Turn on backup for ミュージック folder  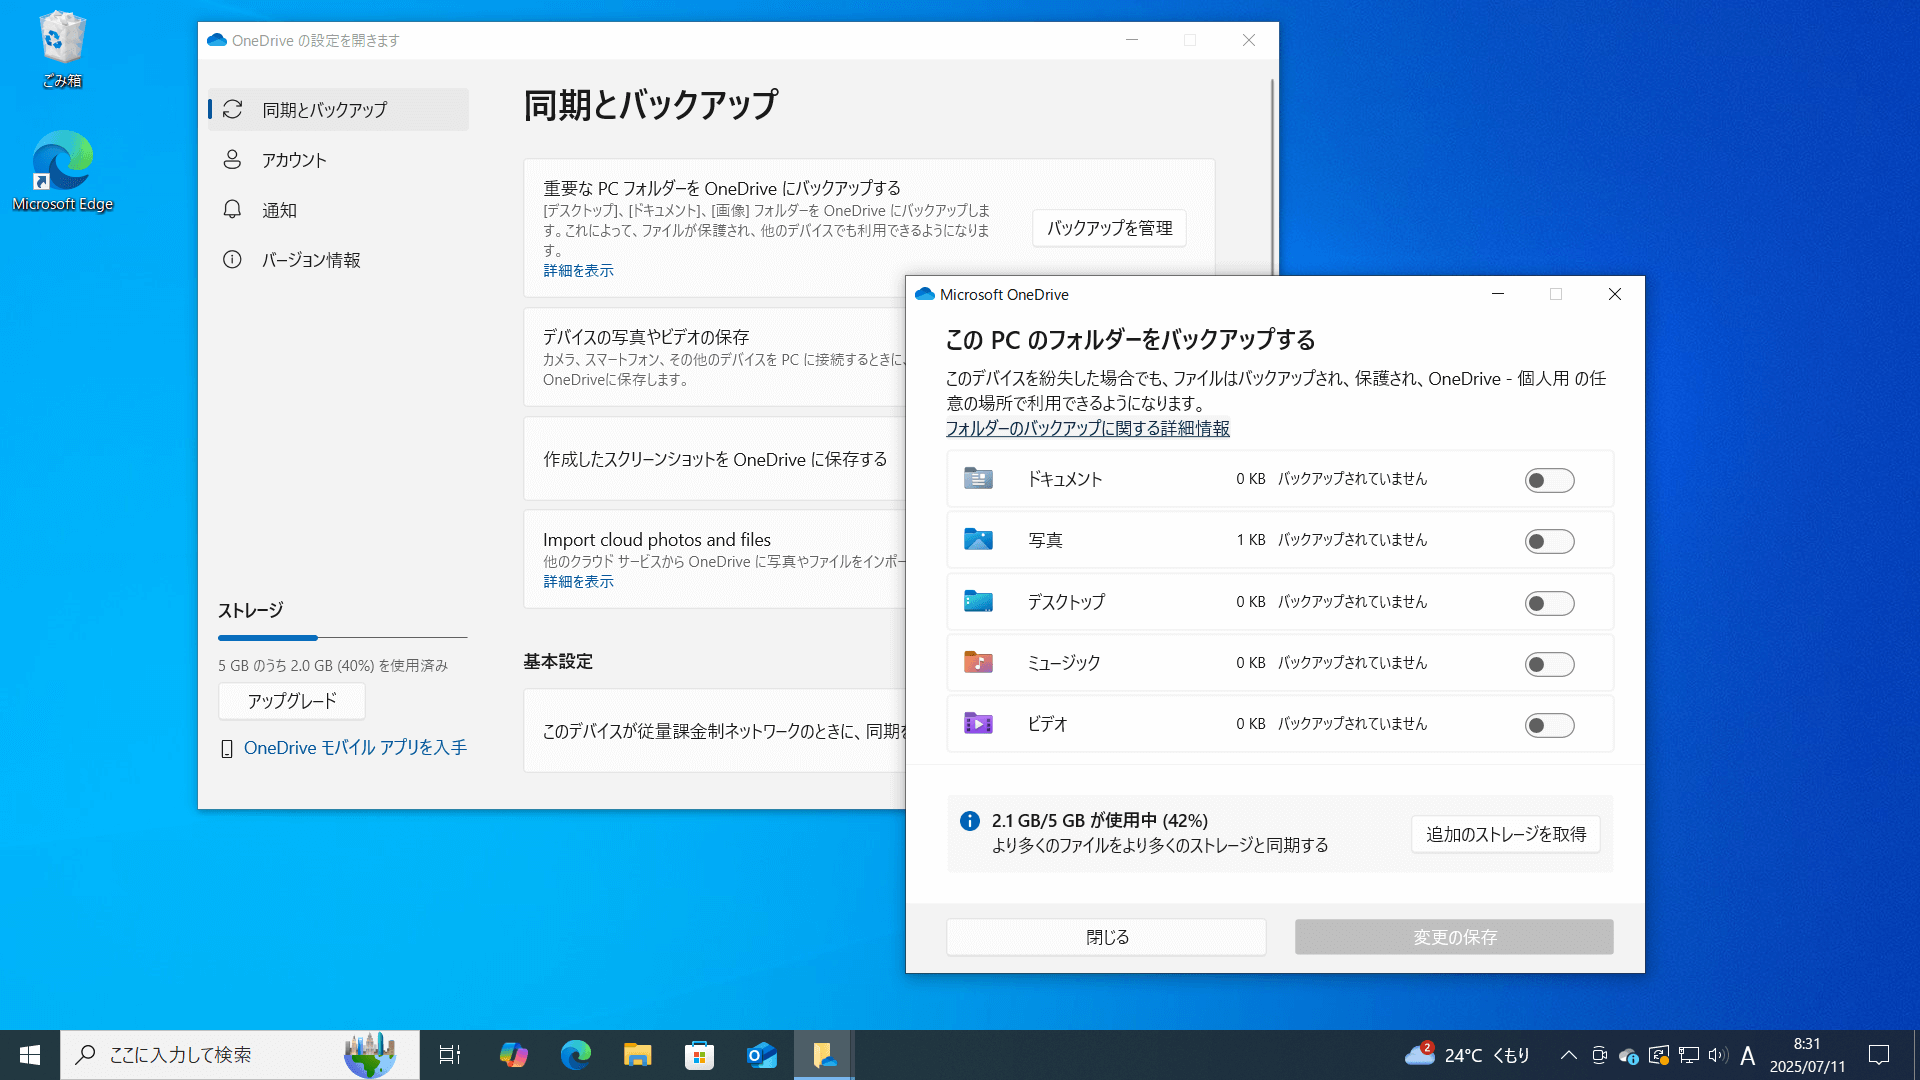coord(1549,664)
